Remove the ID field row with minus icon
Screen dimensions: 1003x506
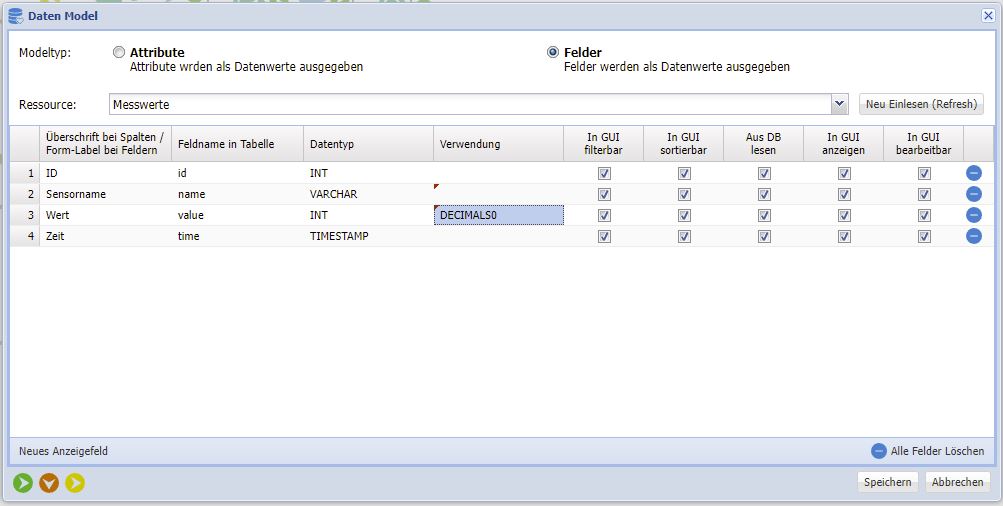973,173
